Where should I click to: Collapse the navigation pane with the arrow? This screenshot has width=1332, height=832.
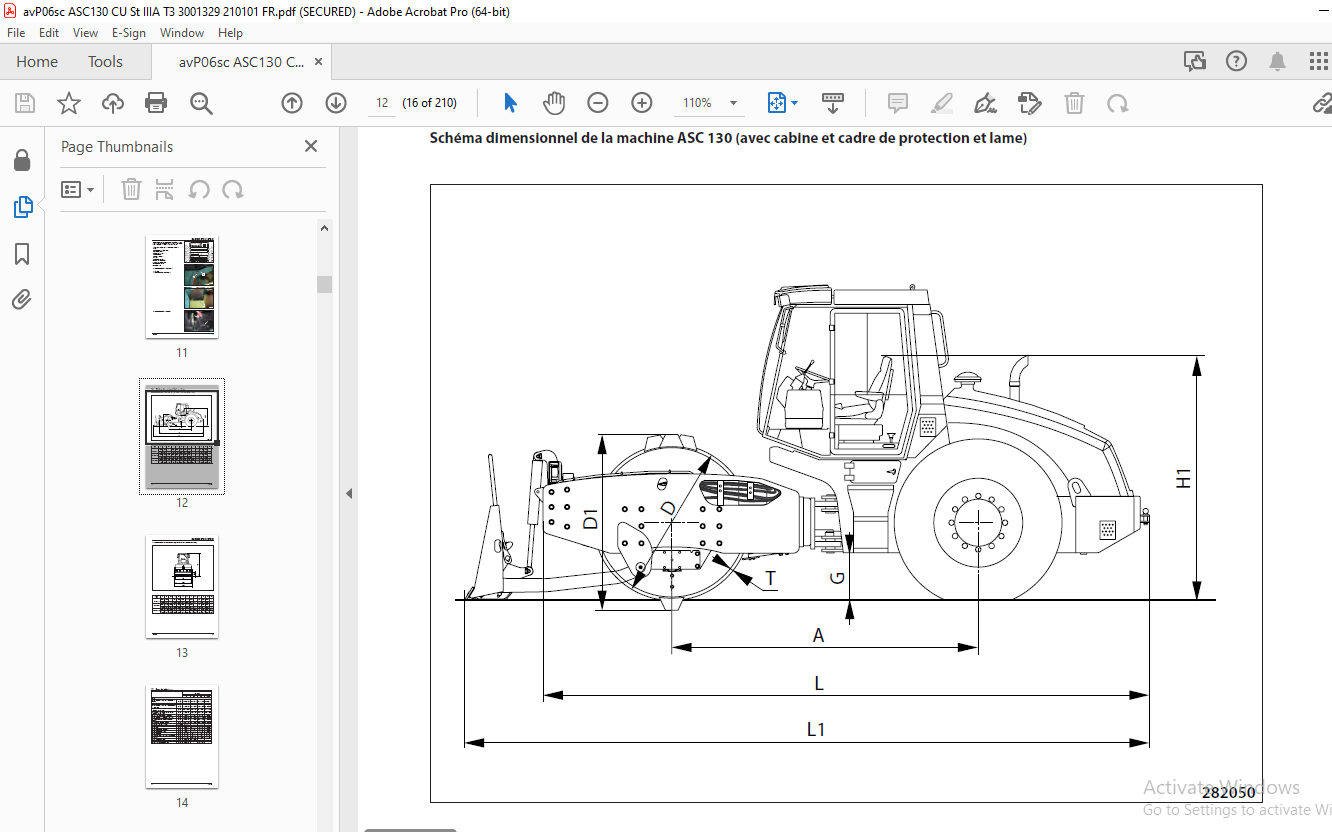349,493
